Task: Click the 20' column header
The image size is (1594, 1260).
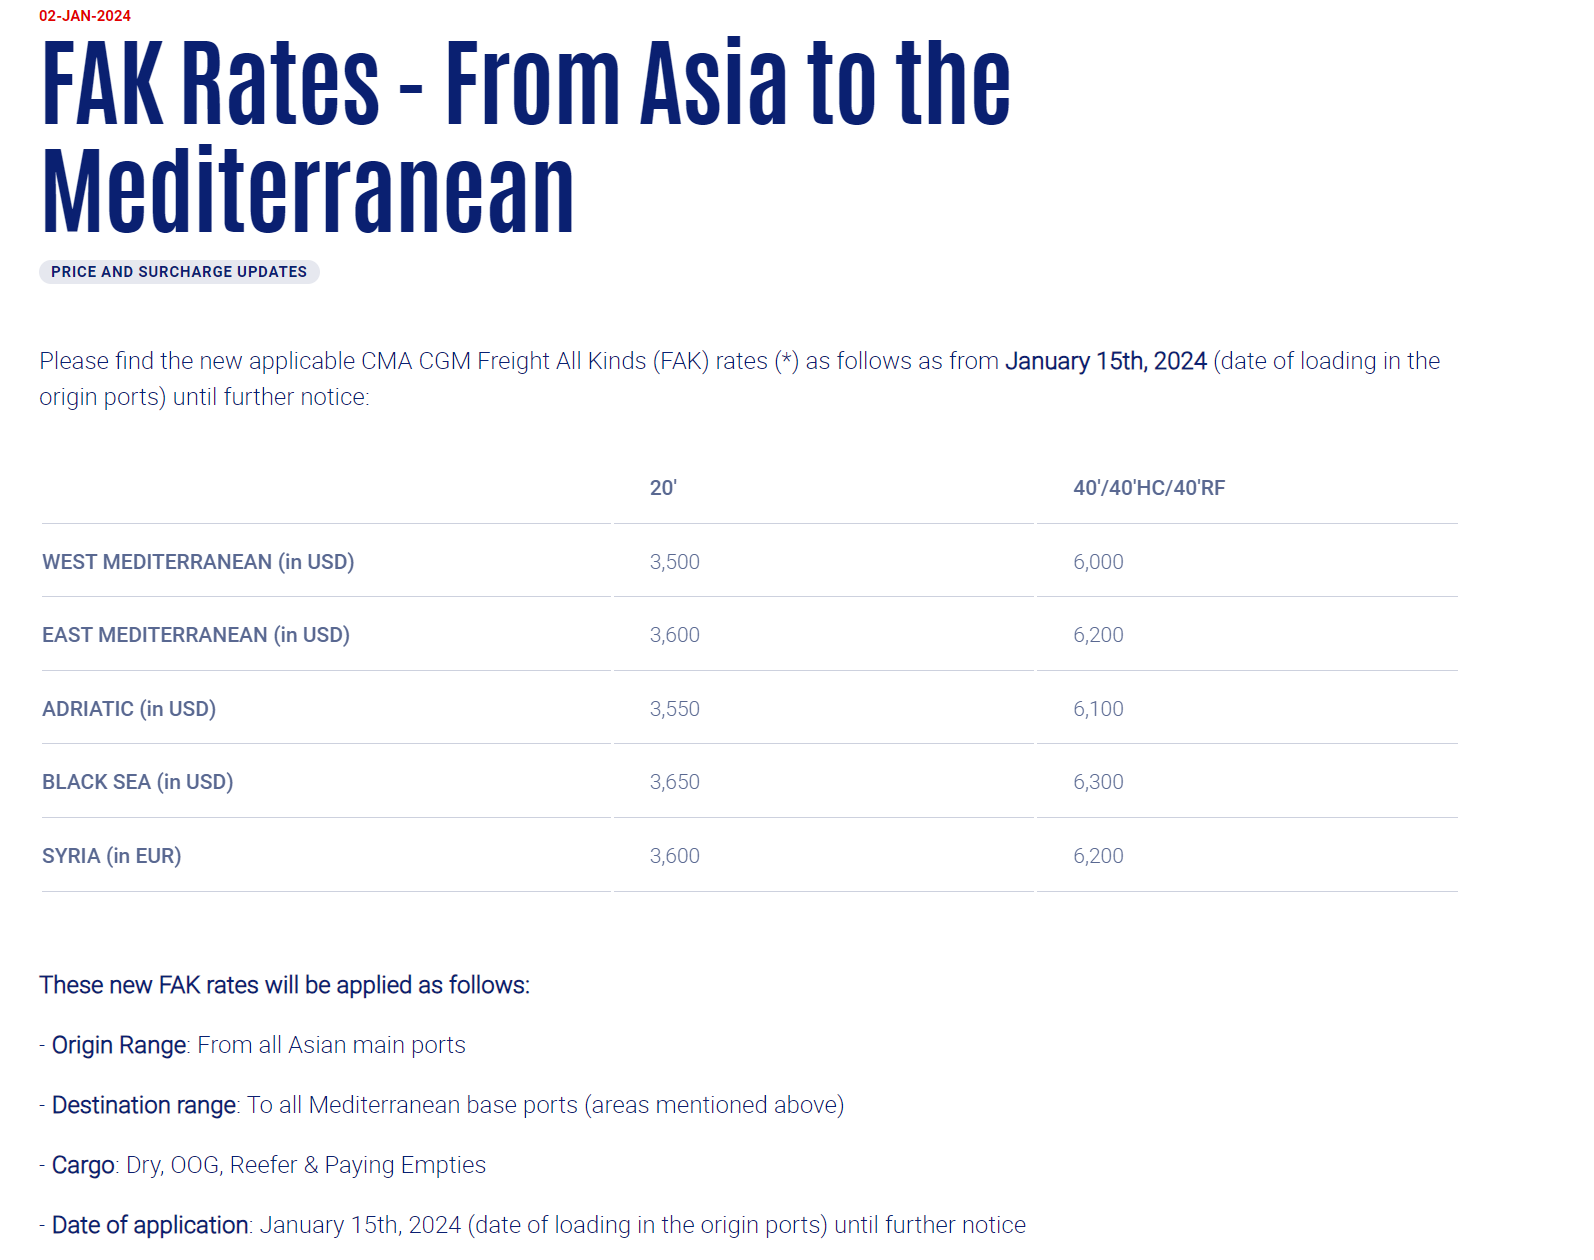Action: click(663, 488)
